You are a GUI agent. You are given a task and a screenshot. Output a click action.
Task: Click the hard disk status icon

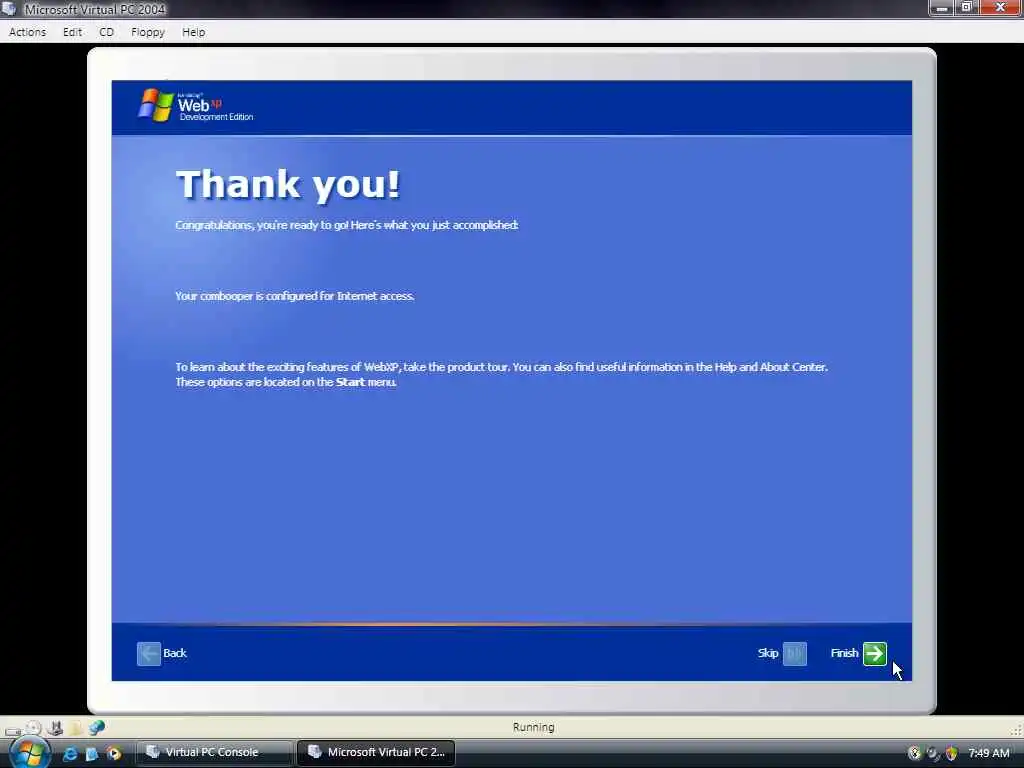13,730
